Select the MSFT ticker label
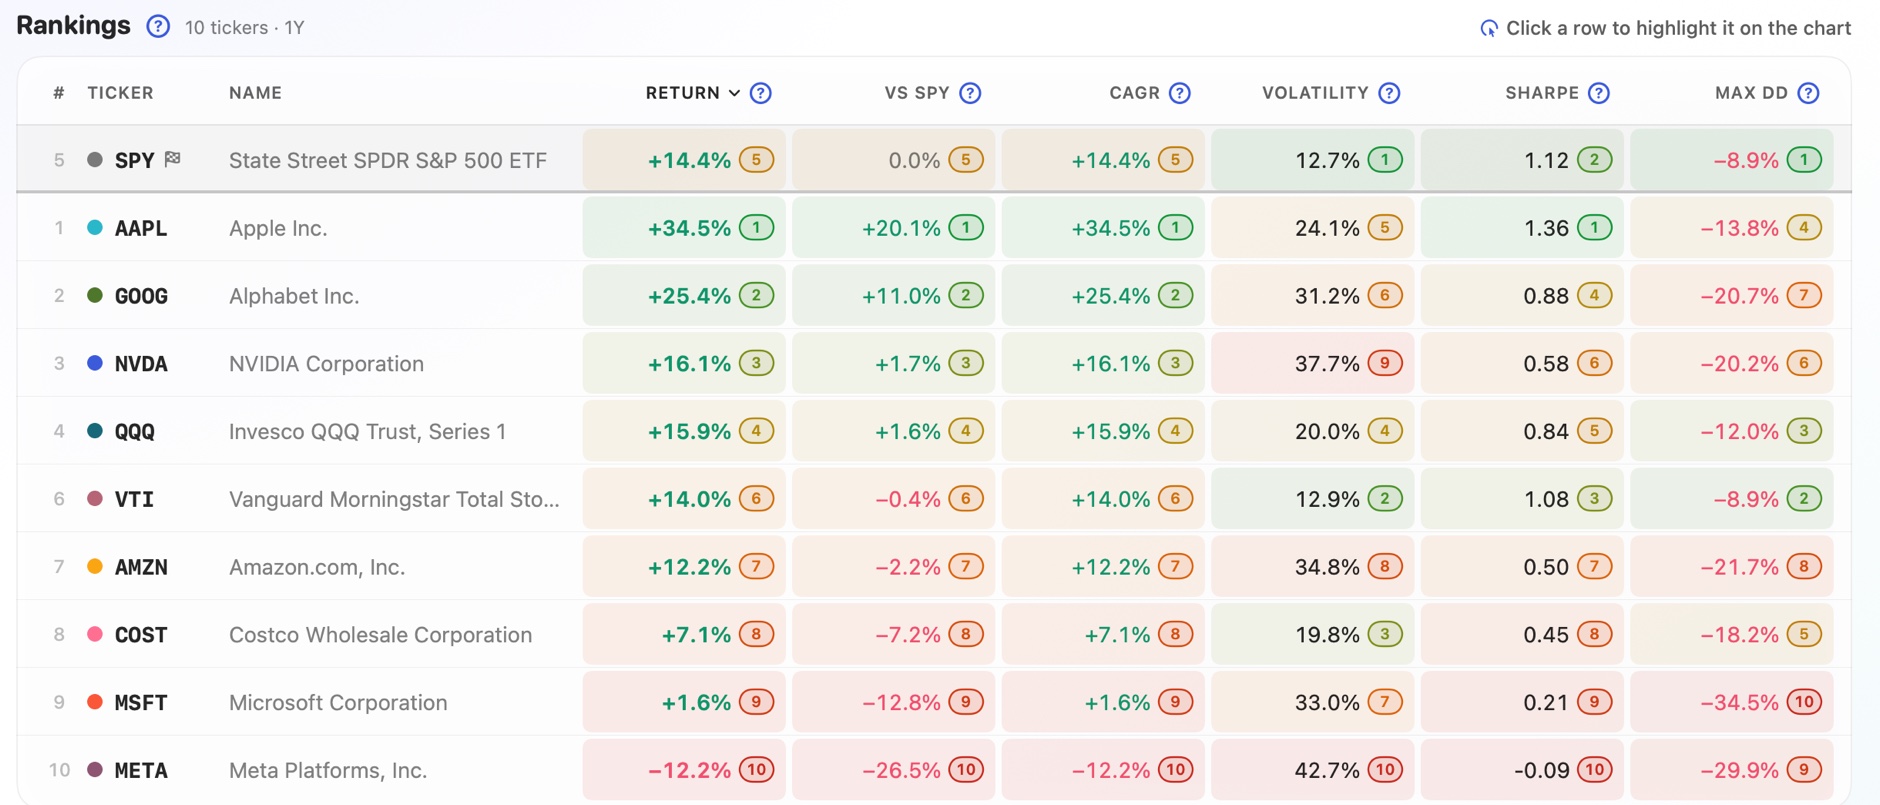 [141, 703]
